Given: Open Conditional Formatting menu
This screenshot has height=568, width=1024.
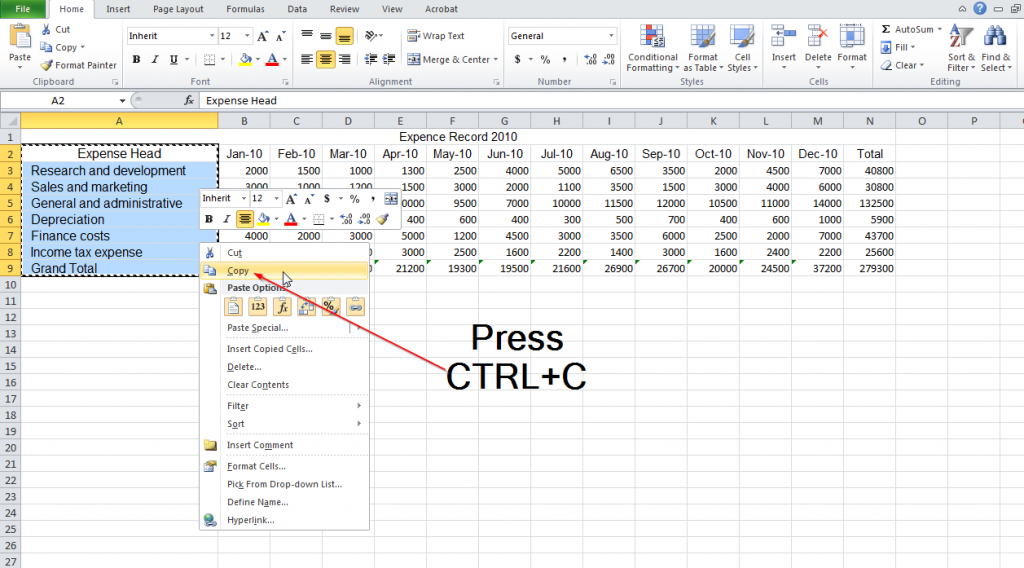Looking at the screenshot, I should click(x=652, y=48).
